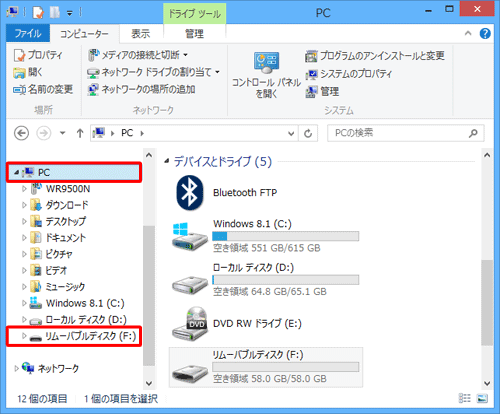Open the quick access toolbar customize dropdown

pos(70,14)
